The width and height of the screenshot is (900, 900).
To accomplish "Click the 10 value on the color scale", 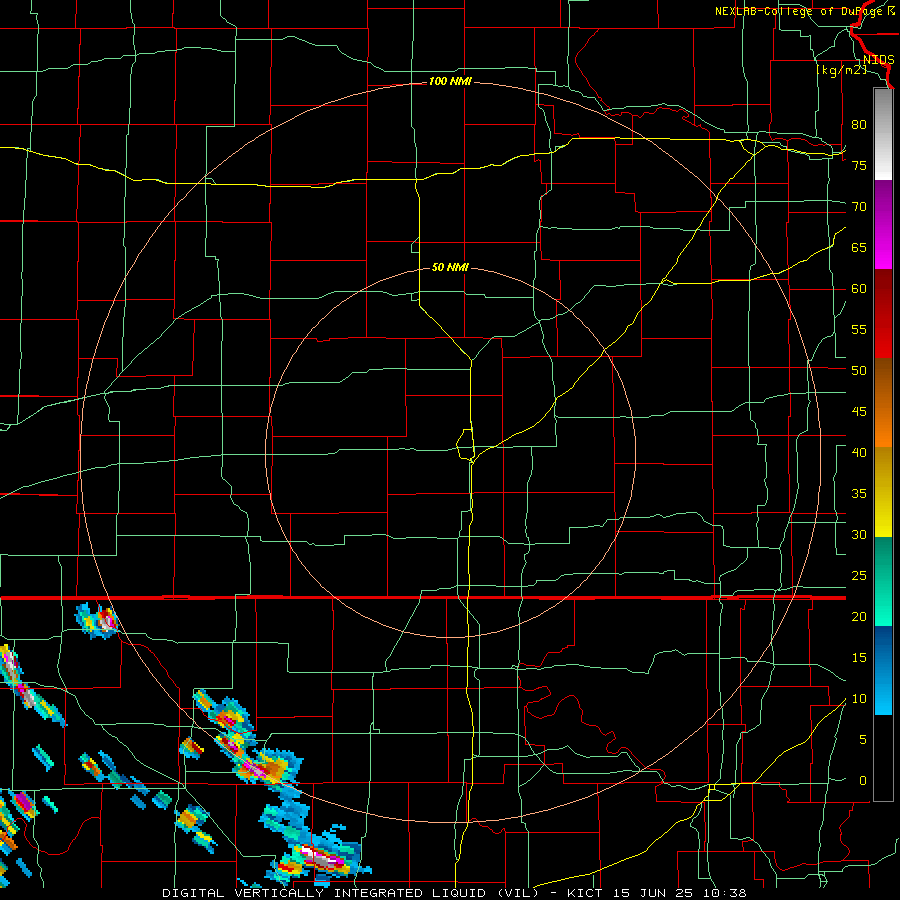I will [x=859, y=699].
